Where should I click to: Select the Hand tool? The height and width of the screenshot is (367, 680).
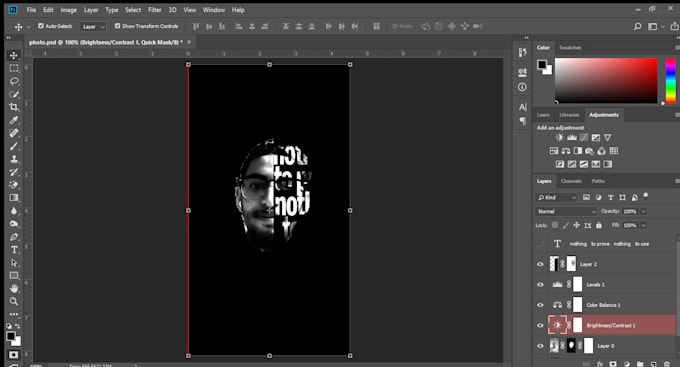point(14,288)
